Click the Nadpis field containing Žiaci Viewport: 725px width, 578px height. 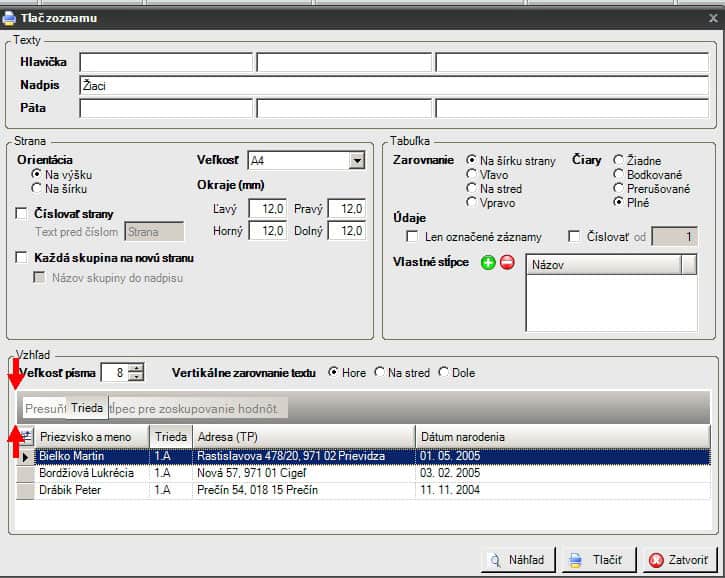coord(394,86)
